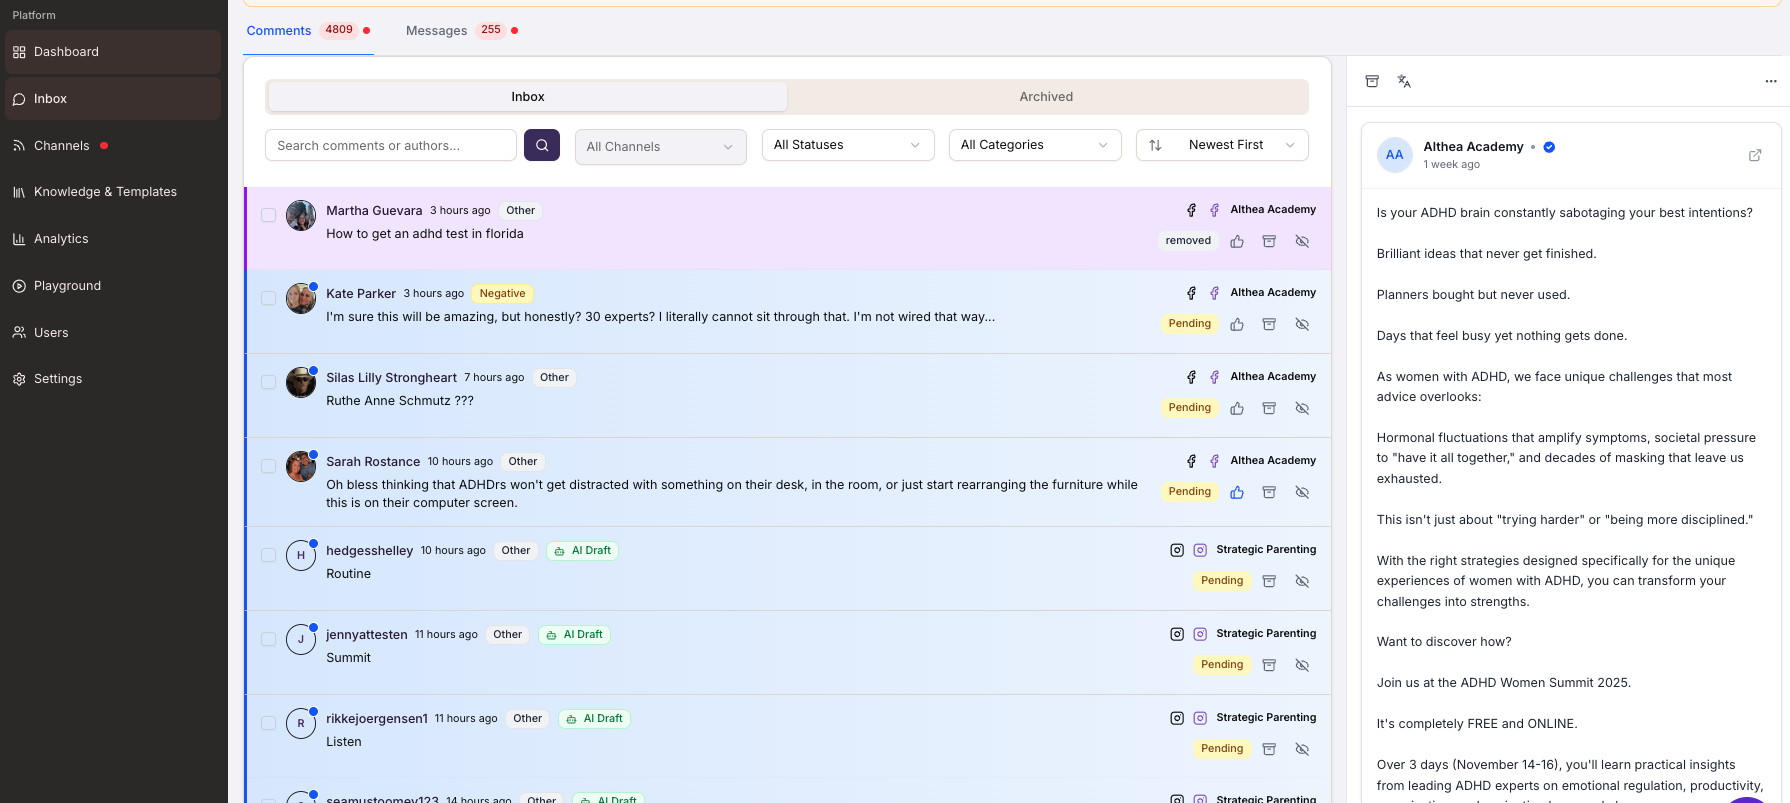
Task: Open the All Categories dropdown
Action: (x=1035, y=145)
